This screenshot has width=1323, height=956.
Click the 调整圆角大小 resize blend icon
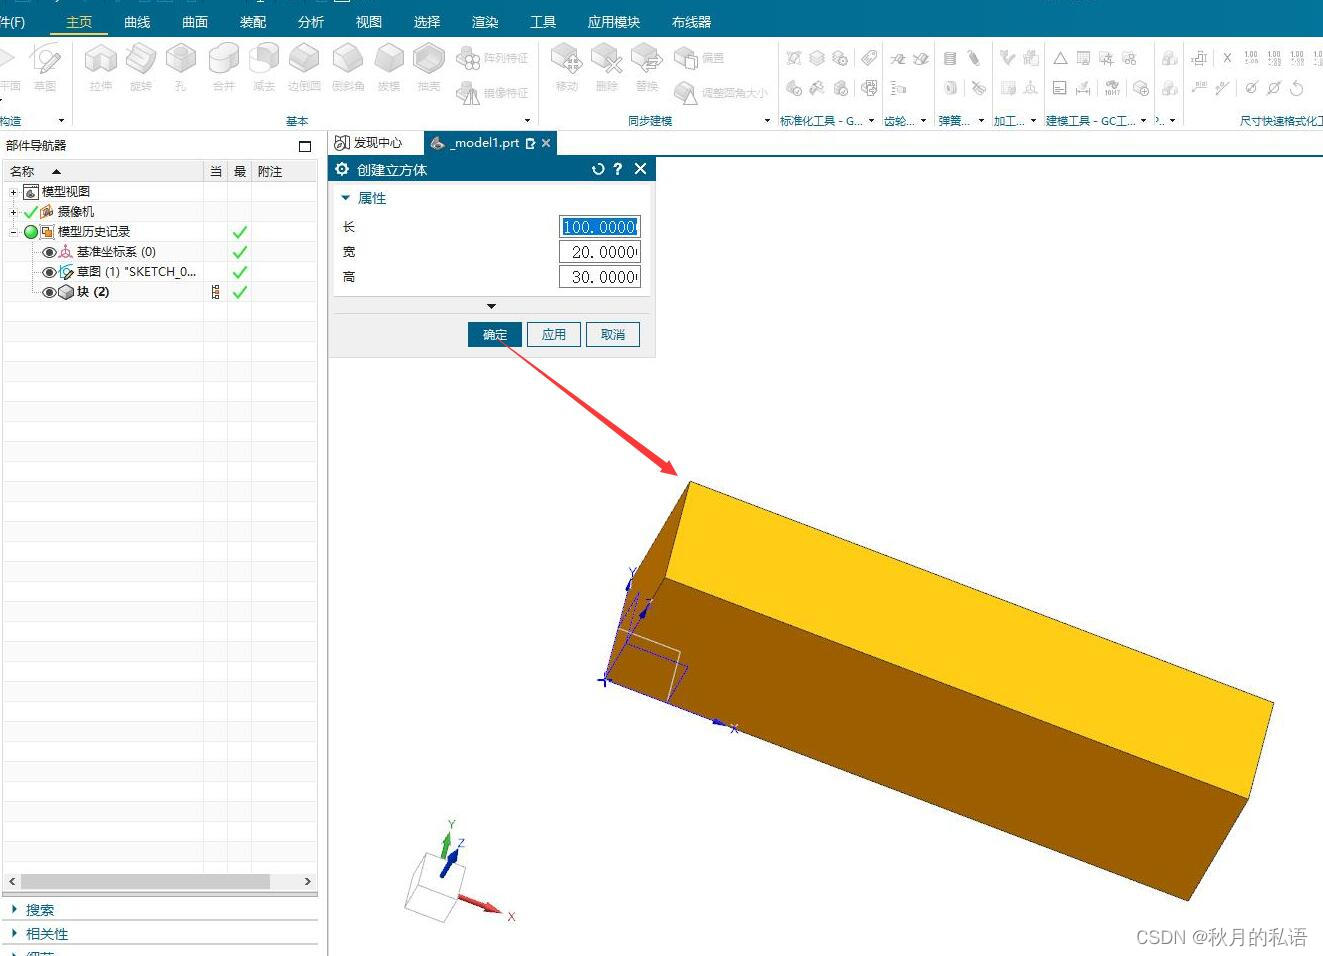point(686,93)
